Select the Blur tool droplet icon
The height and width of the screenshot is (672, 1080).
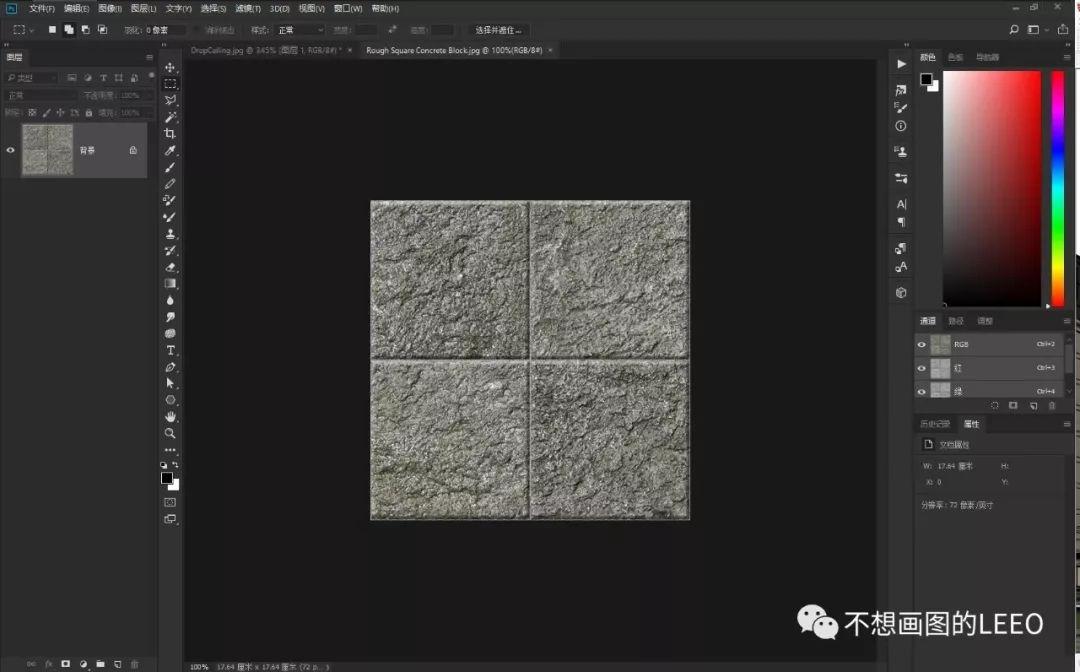(170, 300)
